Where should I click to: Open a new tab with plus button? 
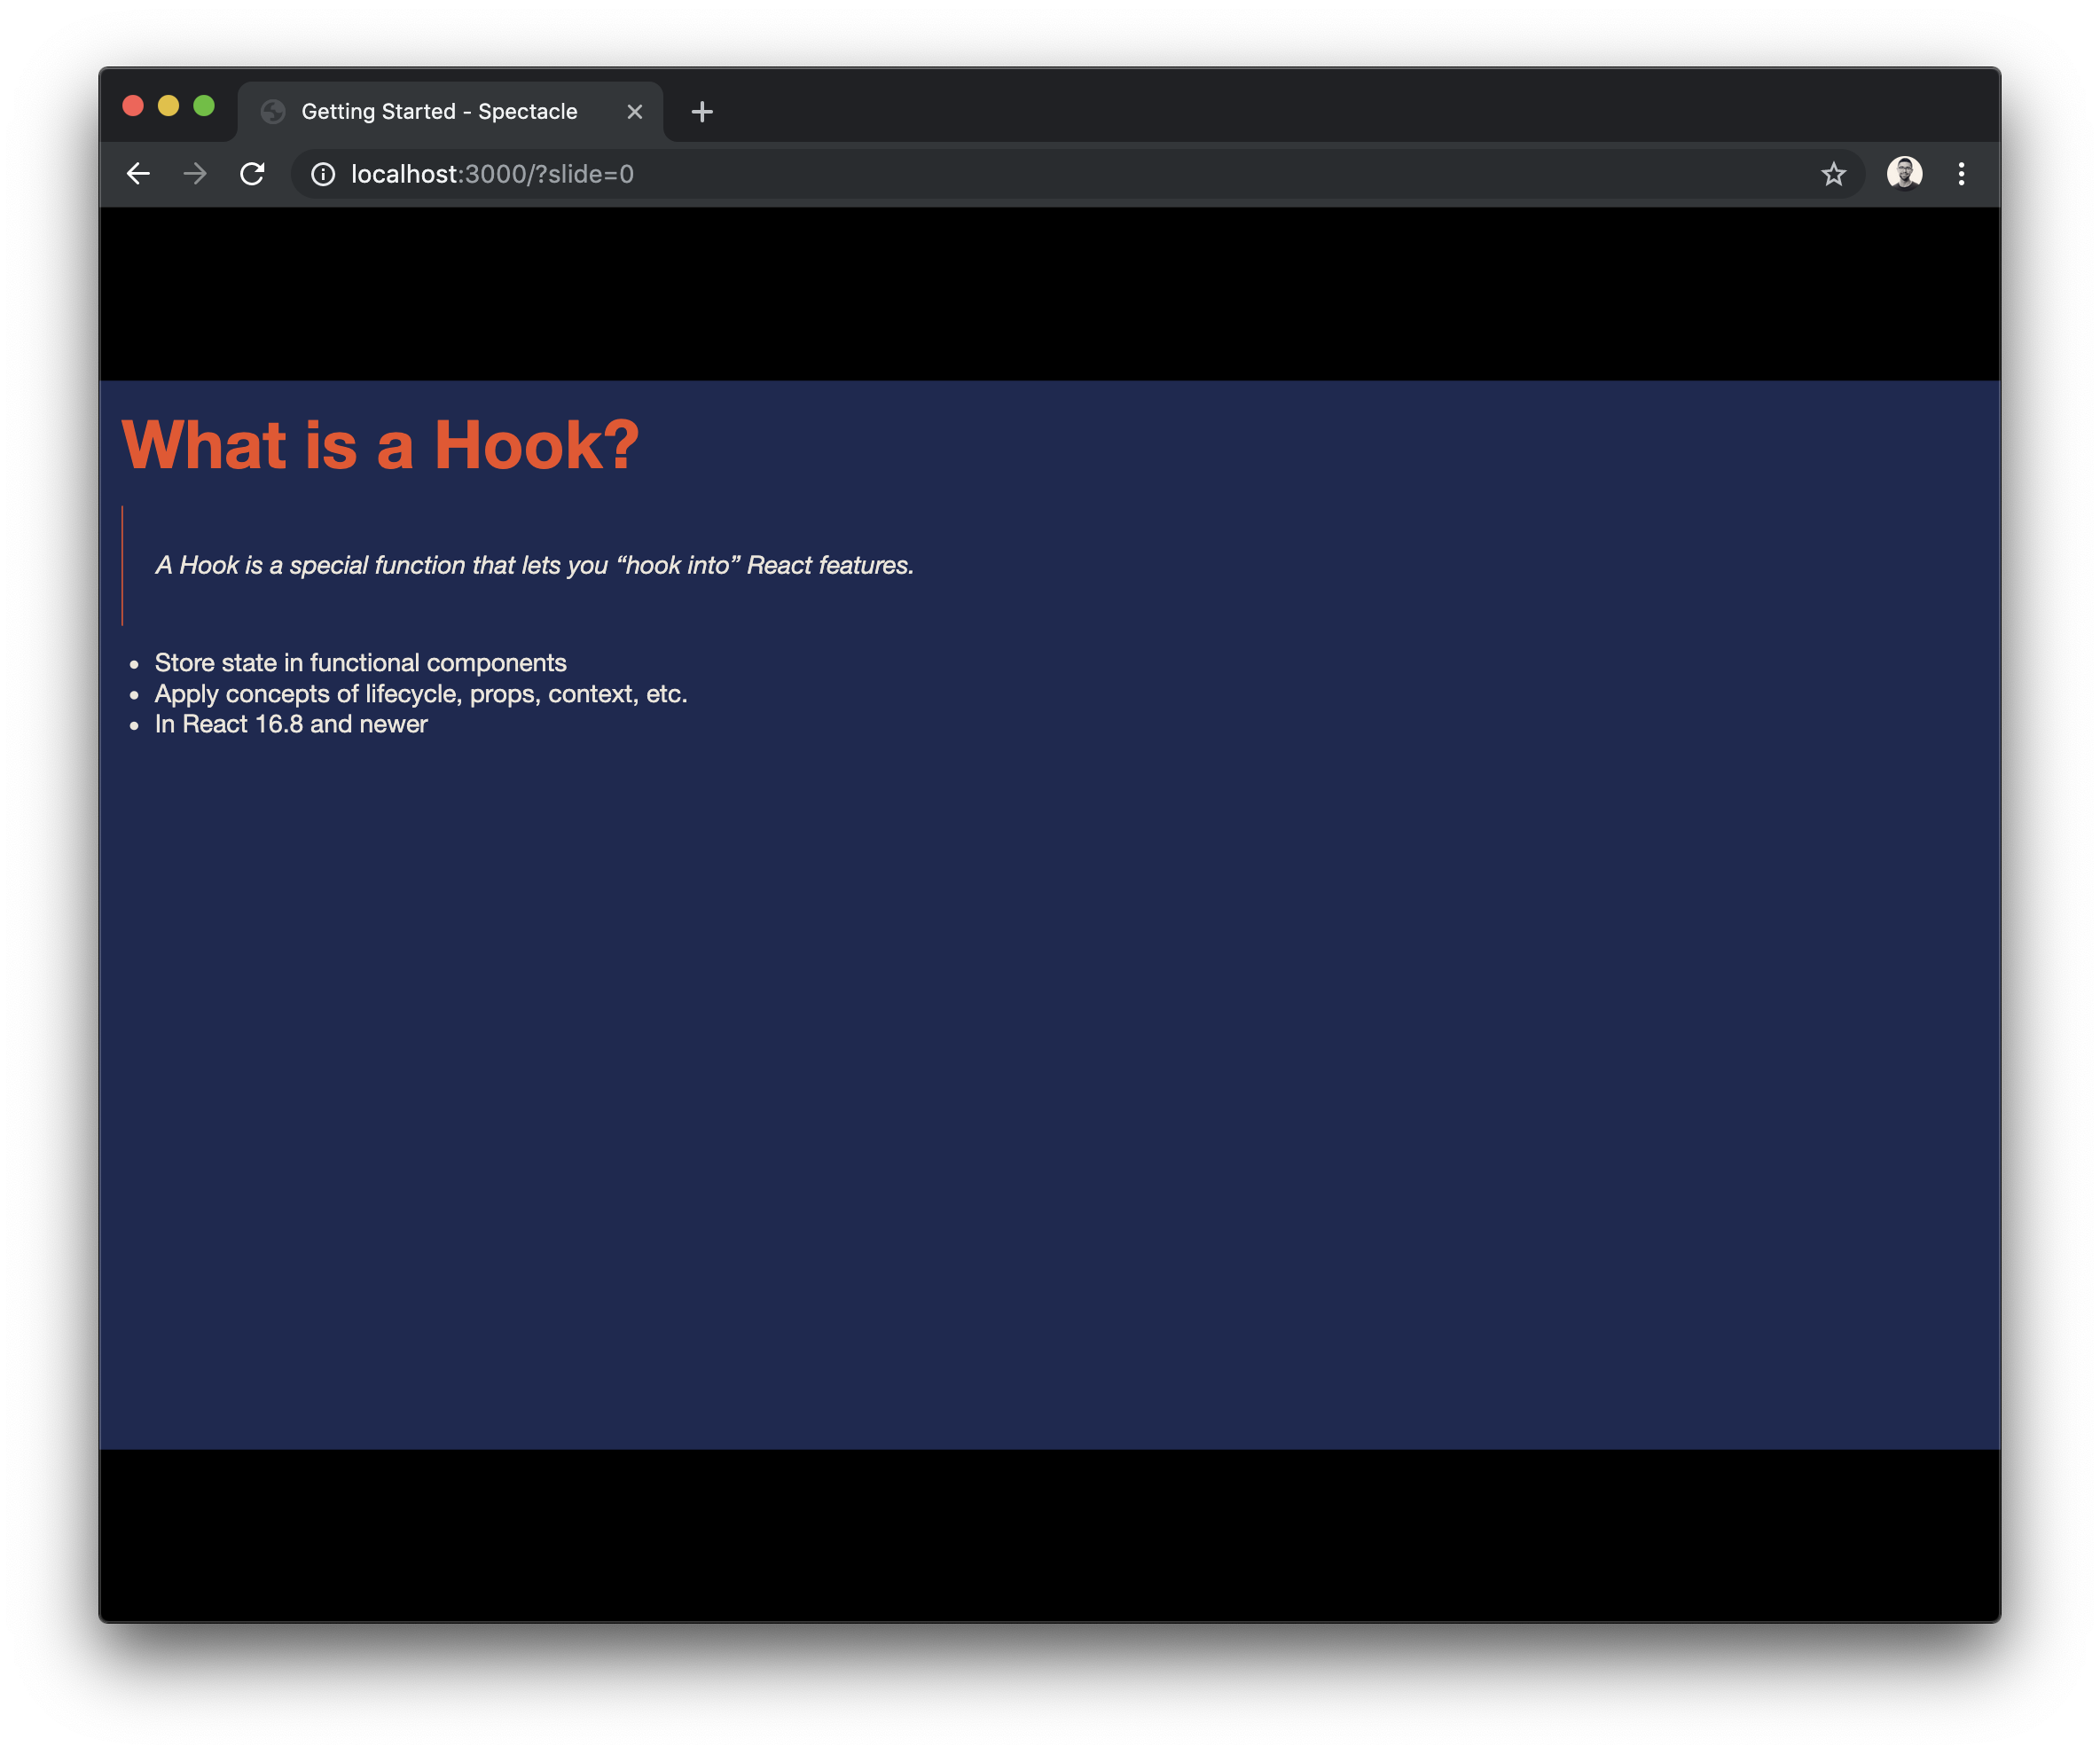(702, 112)
